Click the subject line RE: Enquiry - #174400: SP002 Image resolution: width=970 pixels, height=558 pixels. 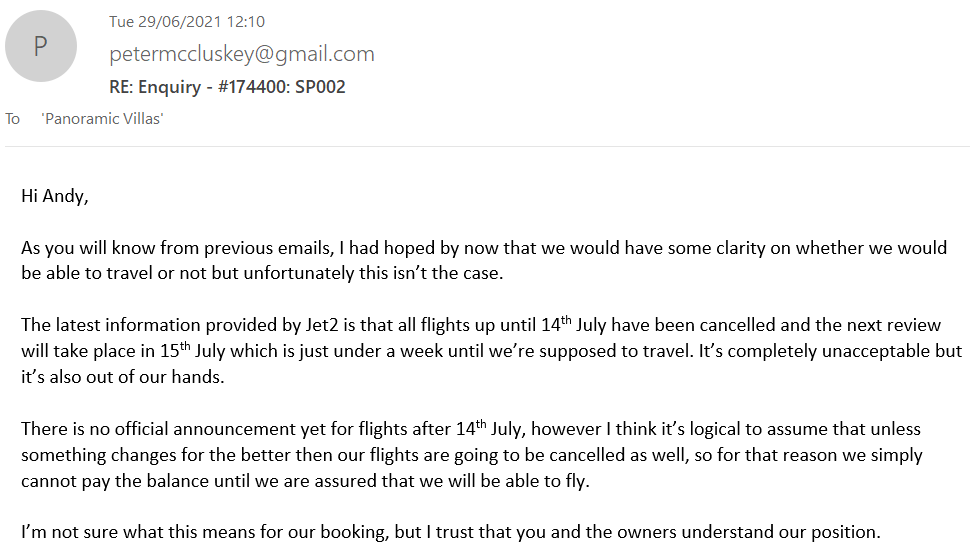[x=227, y=87]
